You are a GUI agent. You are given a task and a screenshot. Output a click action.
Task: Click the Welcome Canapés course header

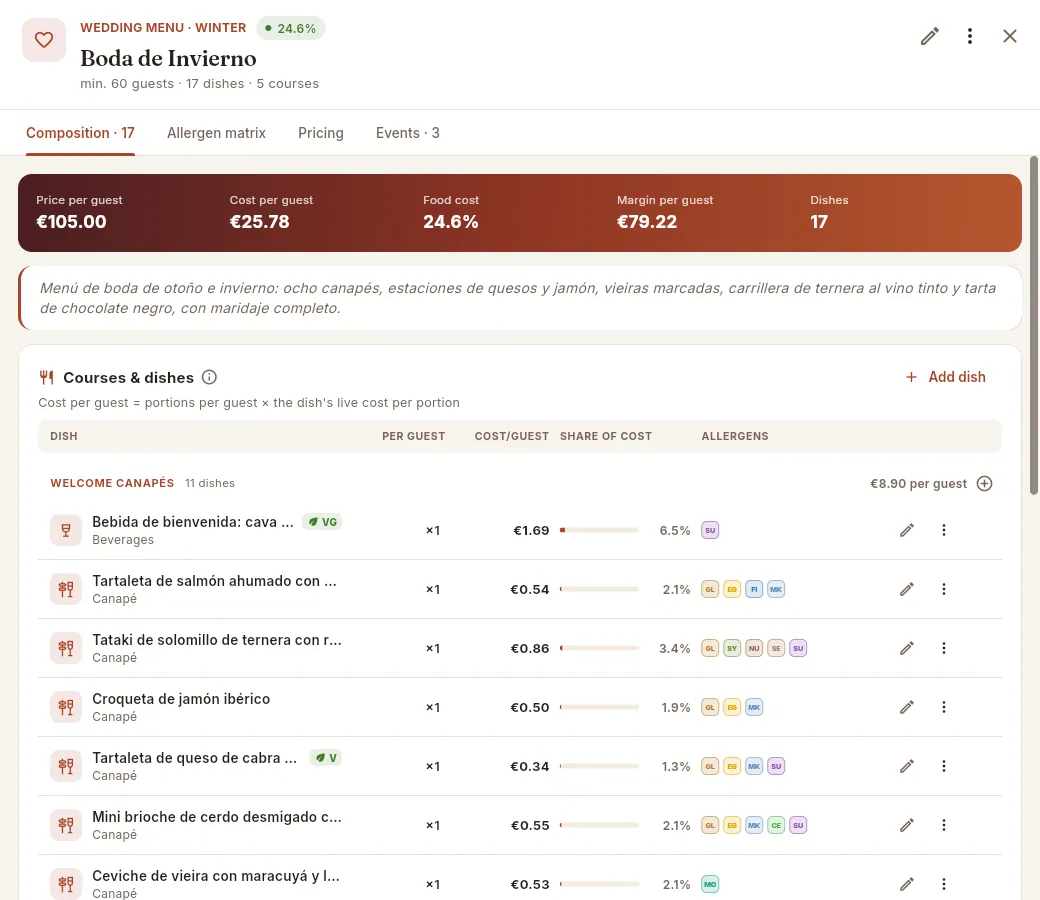[112, 483]
